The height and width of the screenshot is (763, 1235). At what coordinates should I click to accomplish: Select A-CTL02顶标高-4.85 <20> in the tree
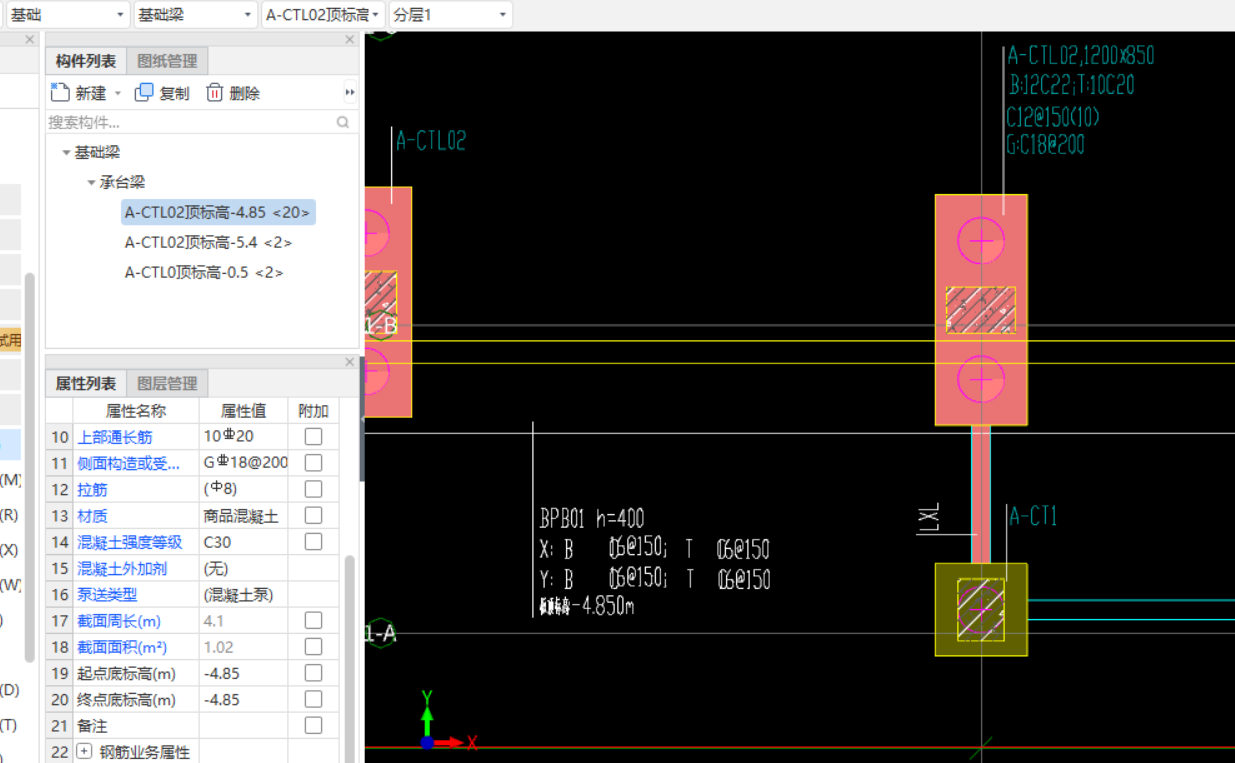(219, 212)
